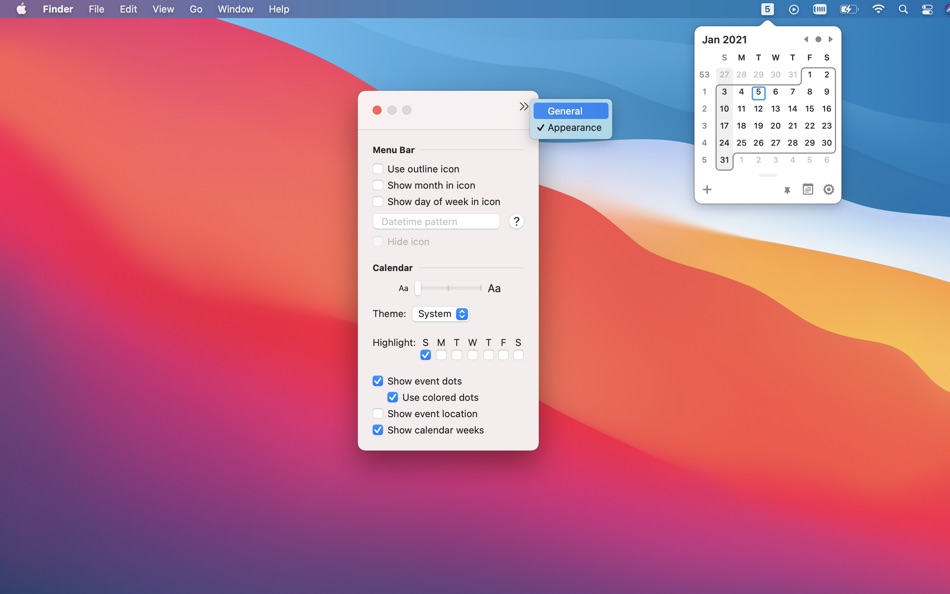
Task: Open Control Center
Action: coord(927,9)
